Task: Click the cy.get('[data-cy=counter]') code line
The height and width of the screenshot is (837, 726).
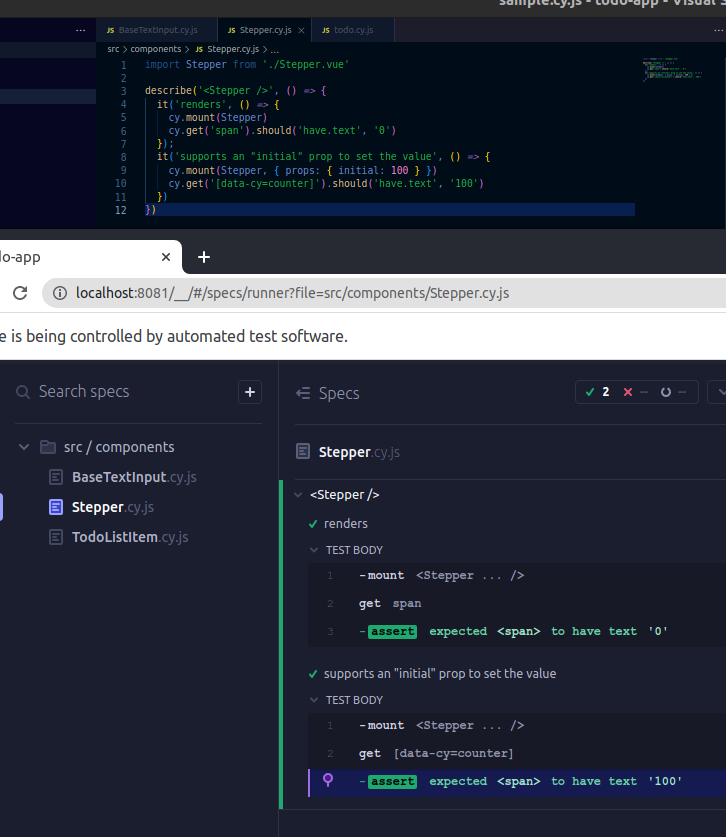Action: pos(326,183)
